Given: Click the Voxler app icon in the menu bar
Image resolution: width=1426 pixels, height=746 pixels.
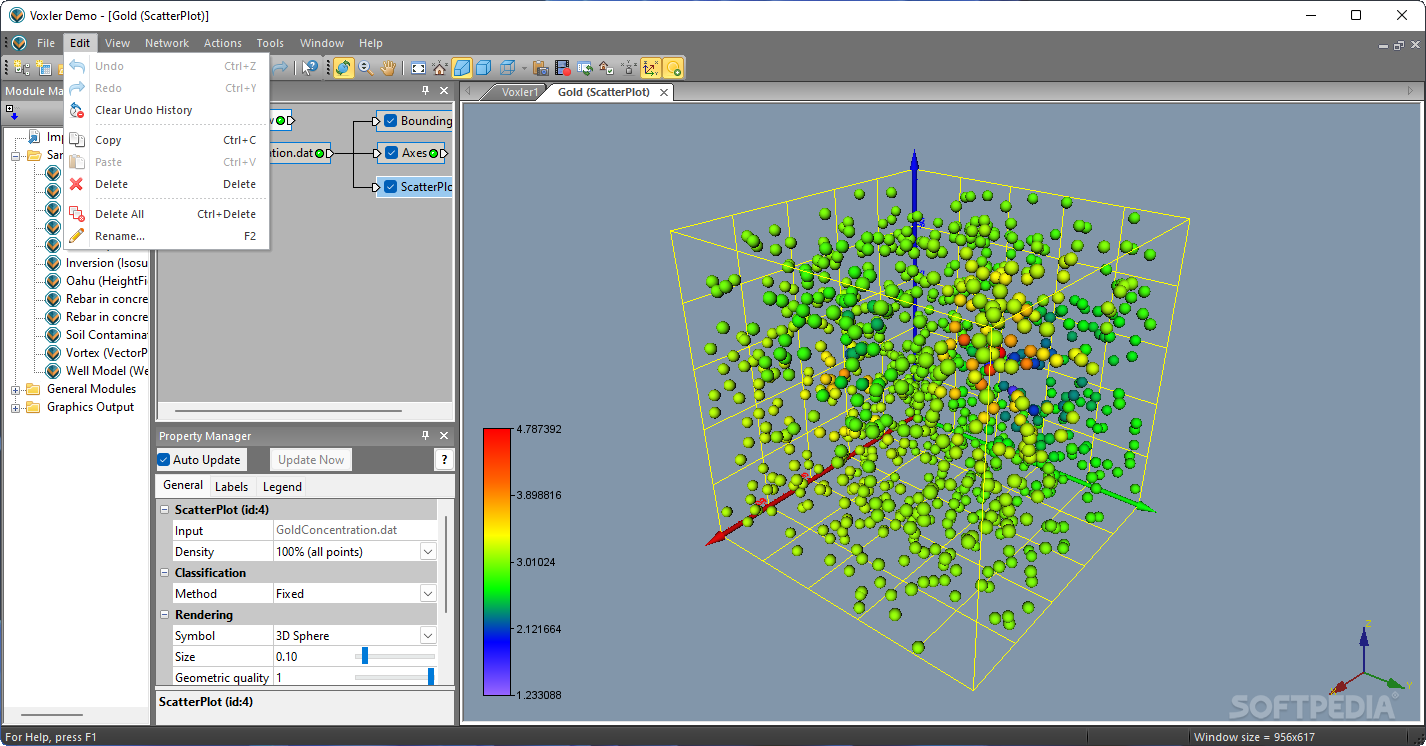Looking at the screenshot, I should click(19, 43).
